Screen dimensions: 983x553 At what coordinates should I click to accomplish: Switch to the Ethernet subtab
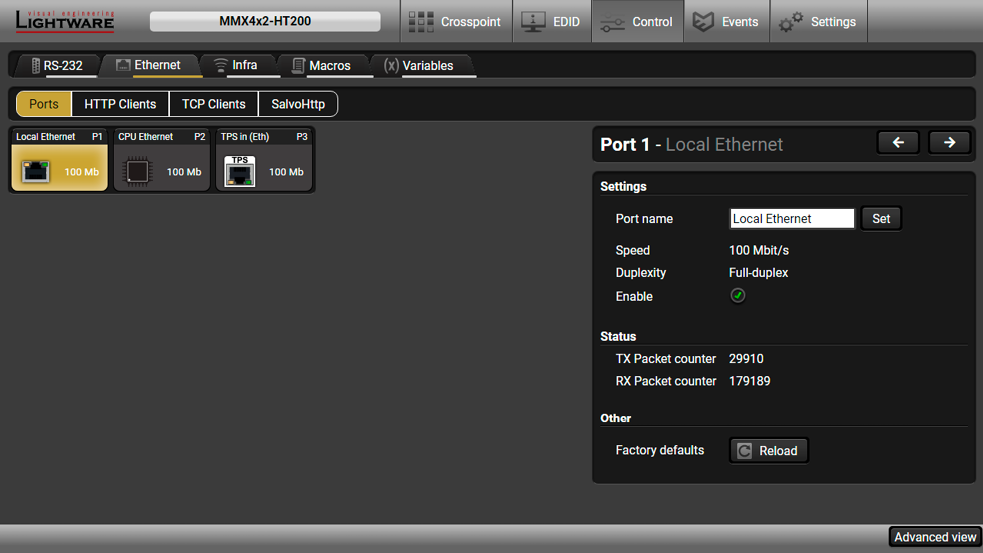(150, 65)
